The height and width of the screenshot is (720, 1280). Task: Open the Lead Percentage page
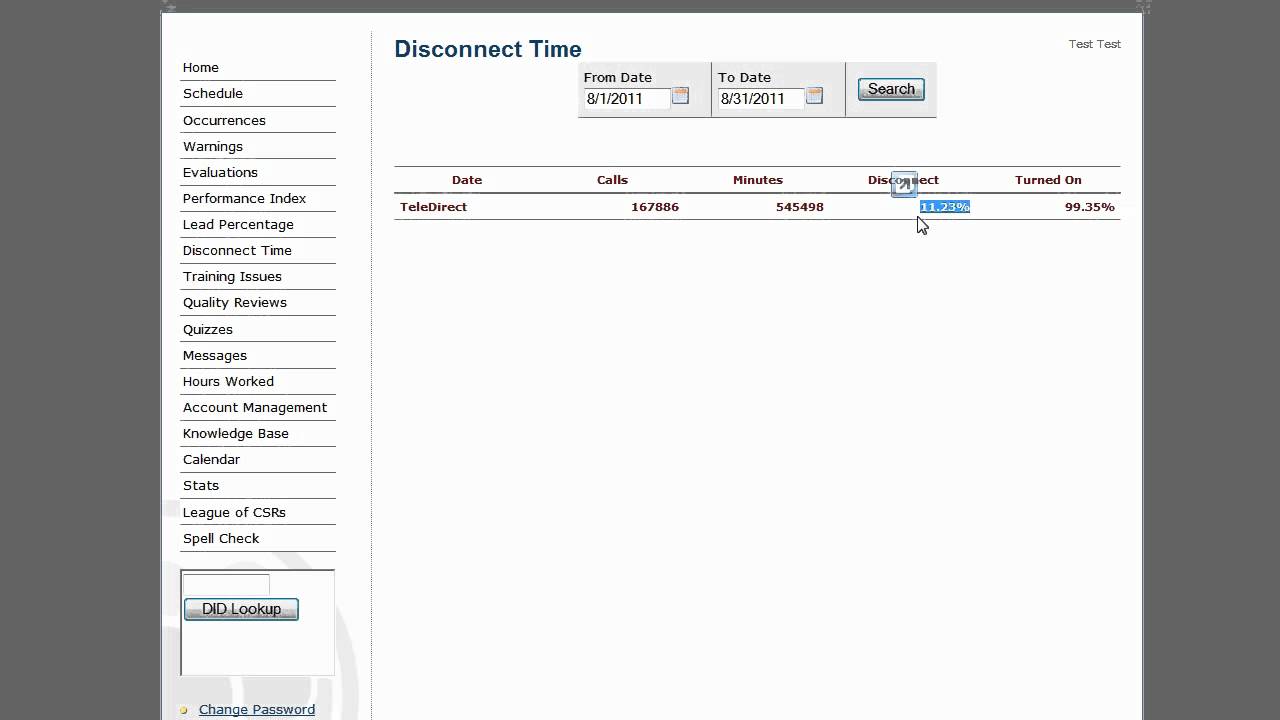[238, 224]
